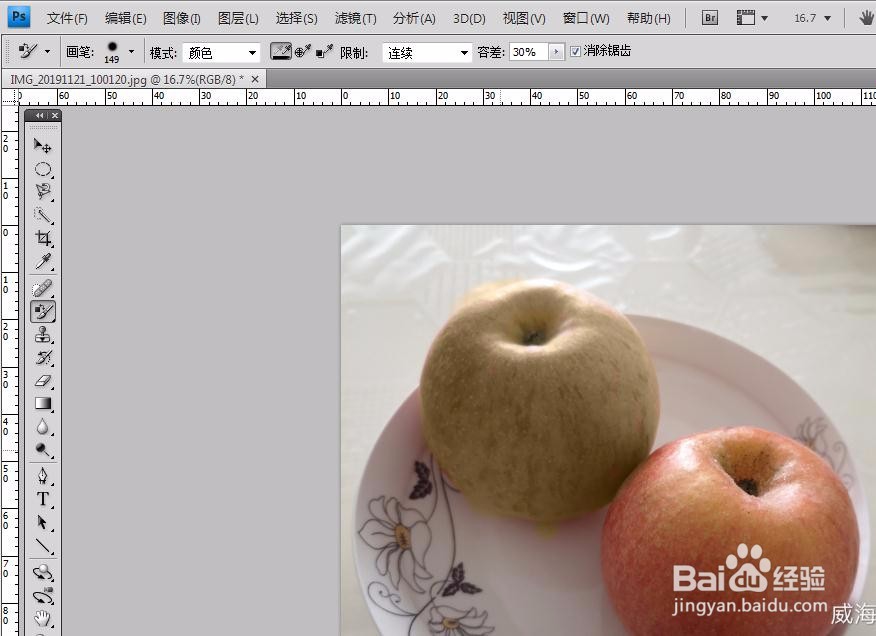Open the view extras dropdown
876x636 pixels.
(x=752, y=18)
